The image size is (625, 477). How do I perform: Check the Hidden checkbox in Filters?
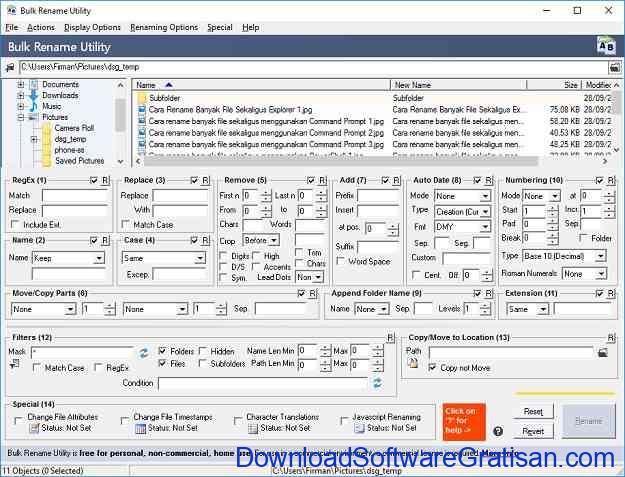pyautogui.click(x=203, y=351)
